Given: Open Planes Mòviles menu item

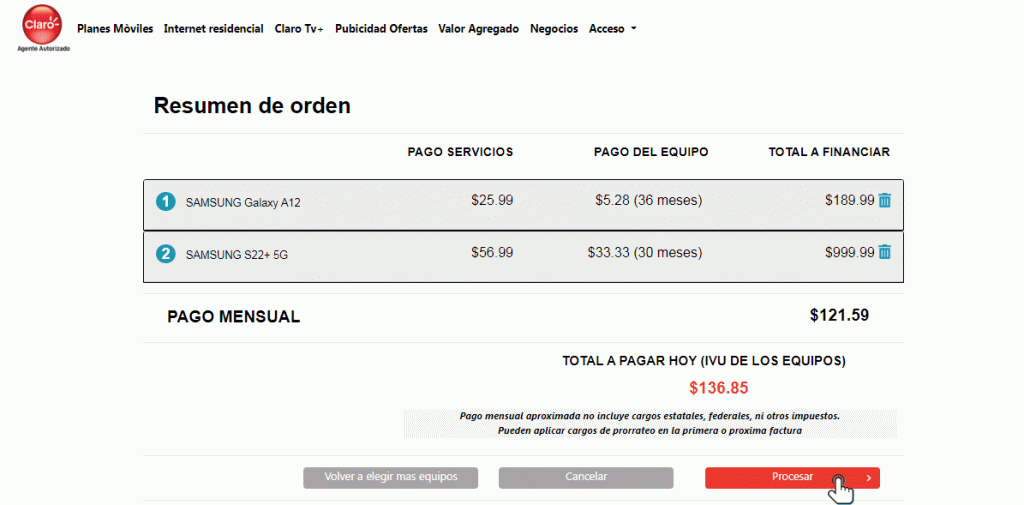Looking at the screenshot, I should coord(115,29).
